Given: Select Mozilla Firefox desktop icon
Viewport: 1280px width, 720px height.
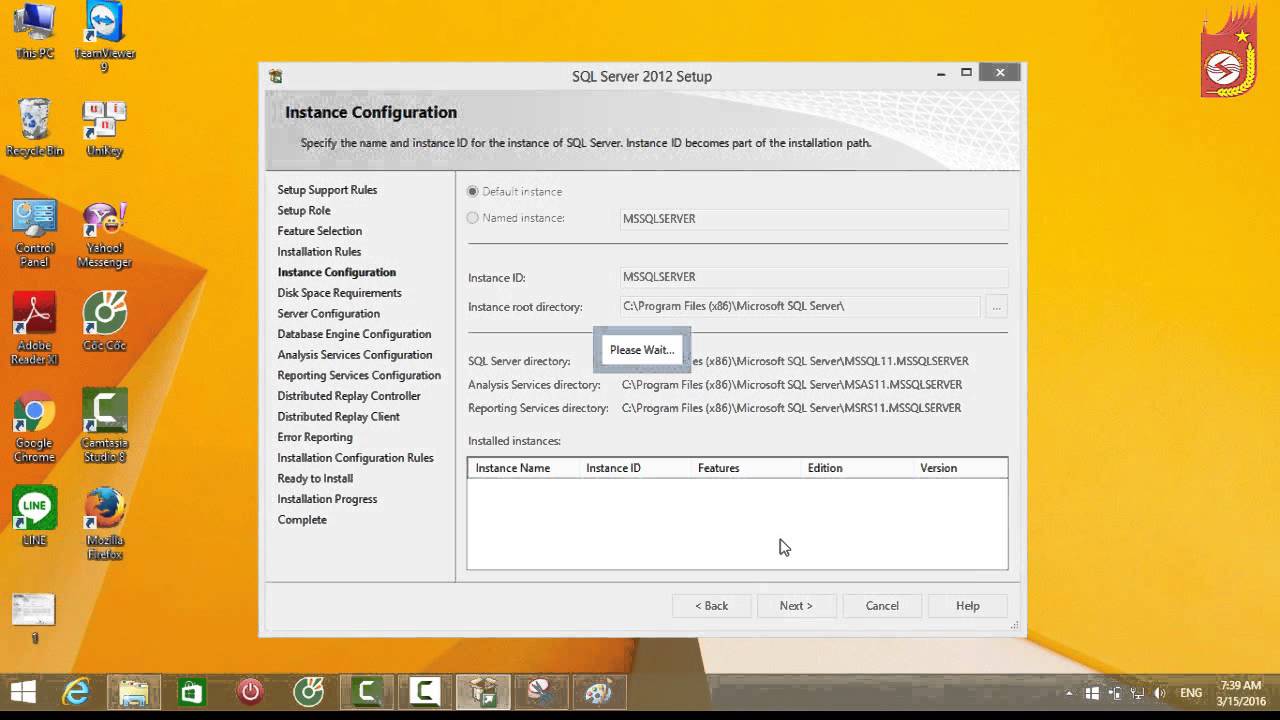Looking at the screenshot, I should [x=104, y=524].
